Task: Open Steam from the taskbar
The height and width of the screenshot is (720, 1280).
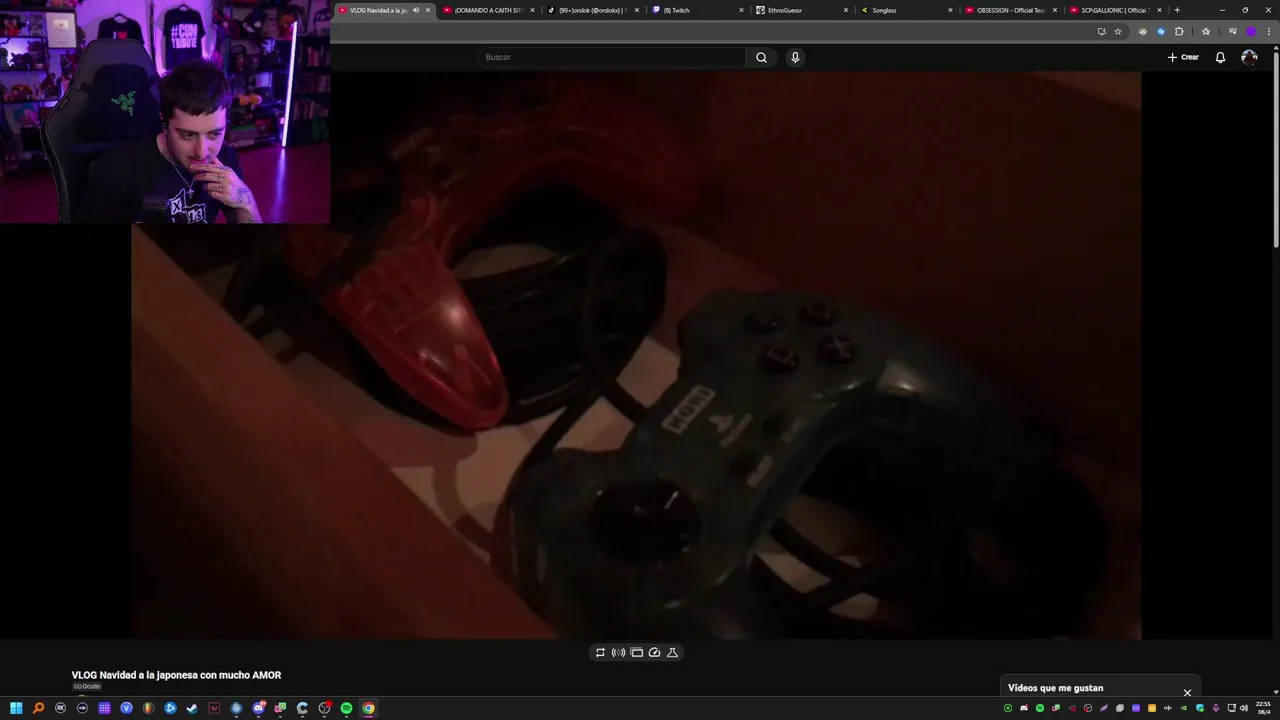Action: pos(192,708)
